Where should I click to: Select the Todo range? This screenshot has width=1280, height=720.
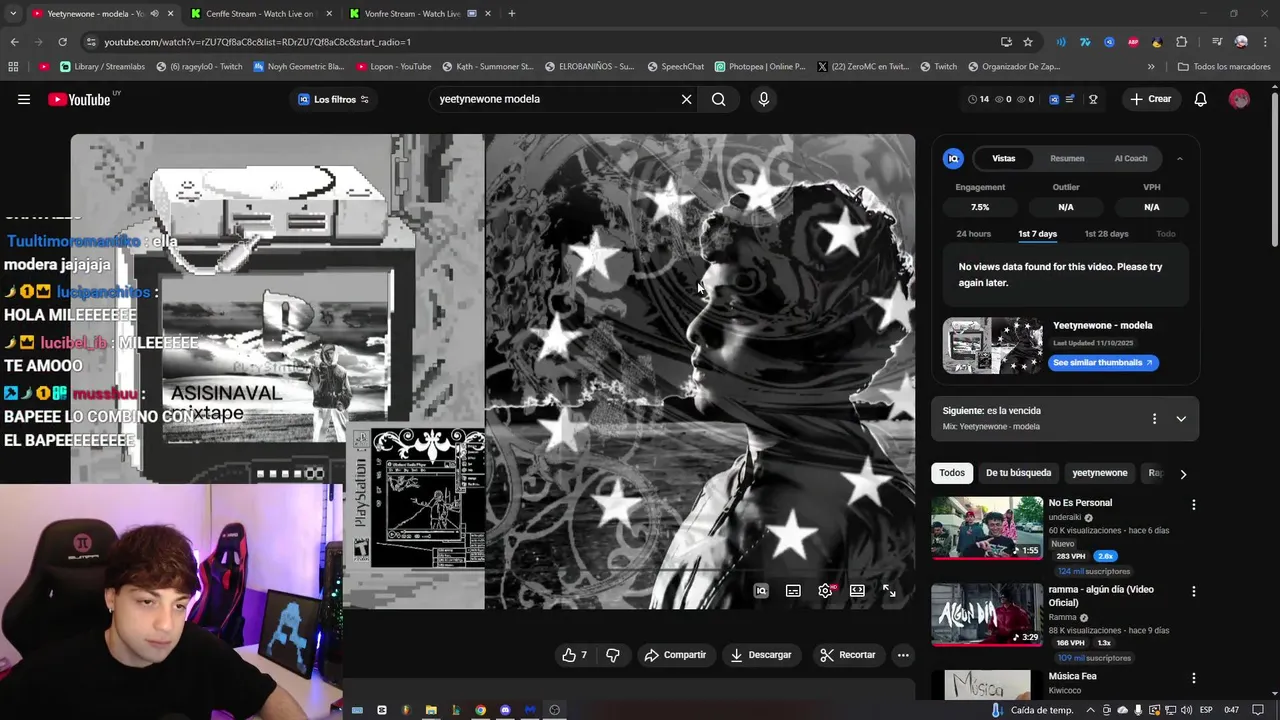[x=1166, y=234]
